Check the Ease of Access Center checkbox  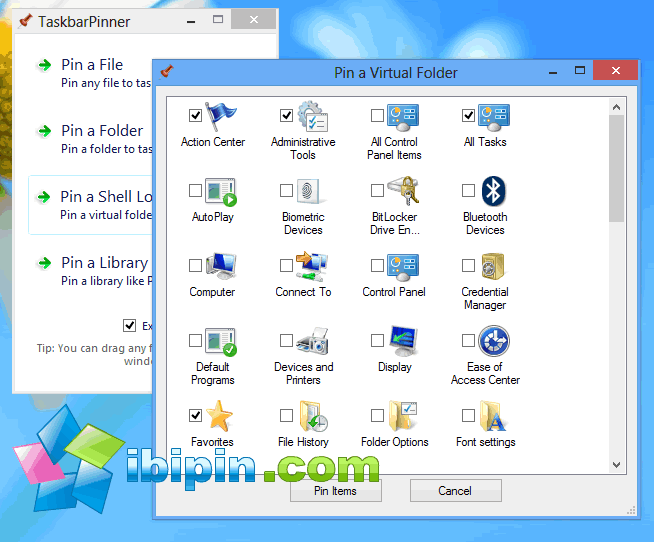click(468, 340)
